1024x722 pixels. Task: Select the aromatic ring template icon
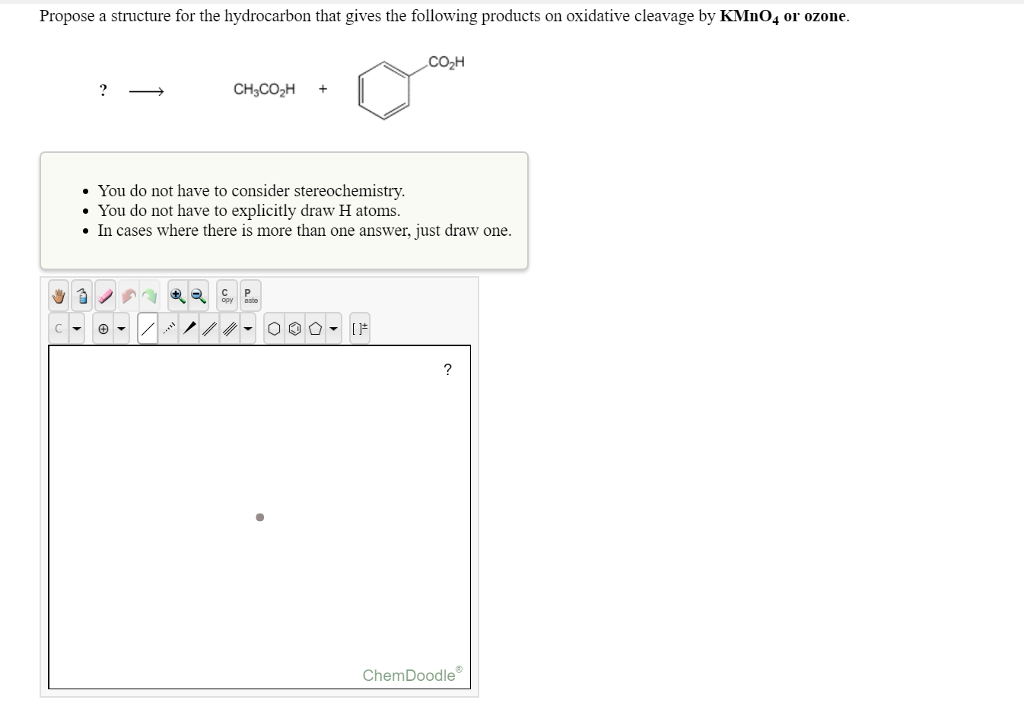point(295,327)
